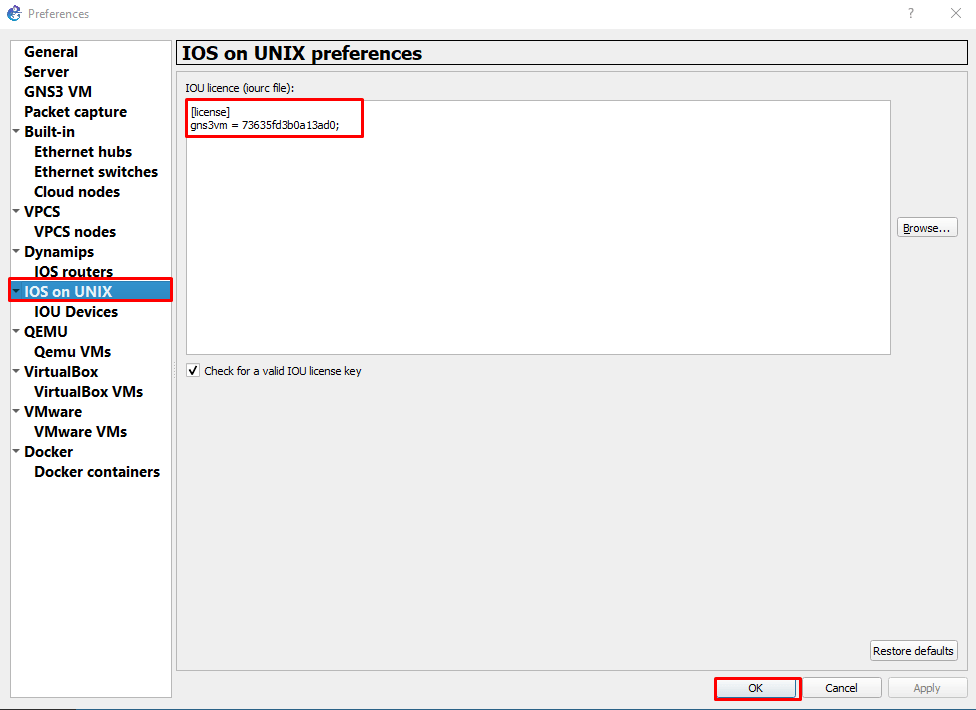The height and width of the screenshot is (710, 976).
Task: Collapse the QEMU tree section
Action: coord(16,331)
